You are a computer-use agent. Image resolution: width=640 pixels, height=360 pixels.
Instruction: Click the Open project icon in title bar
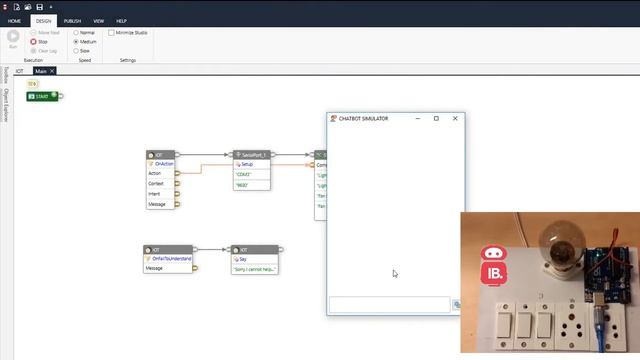point(28,7)
